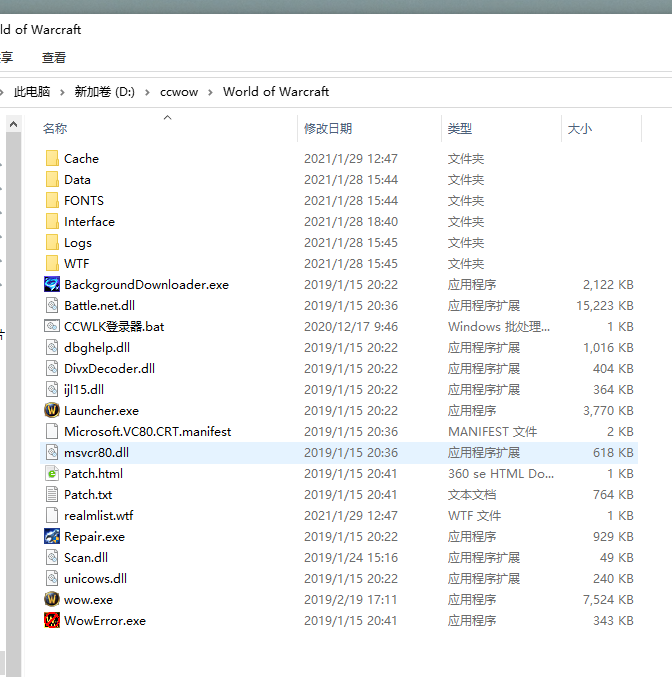Click the BackgroundDownloader.exe icon
The width and height of the screenshot is (672, 677).
[52, 285]
